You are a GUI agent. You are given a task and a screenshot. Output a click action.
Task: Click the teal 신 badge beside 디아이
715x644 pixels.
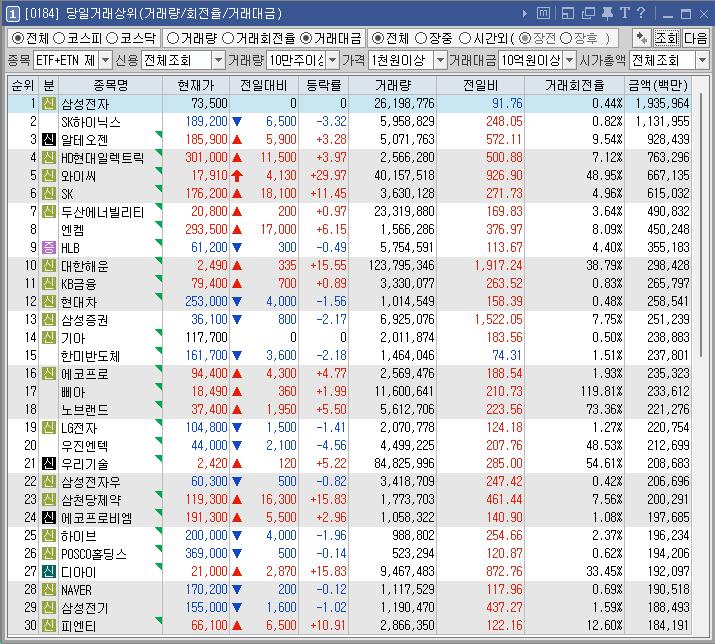click(x=49, y=571)
